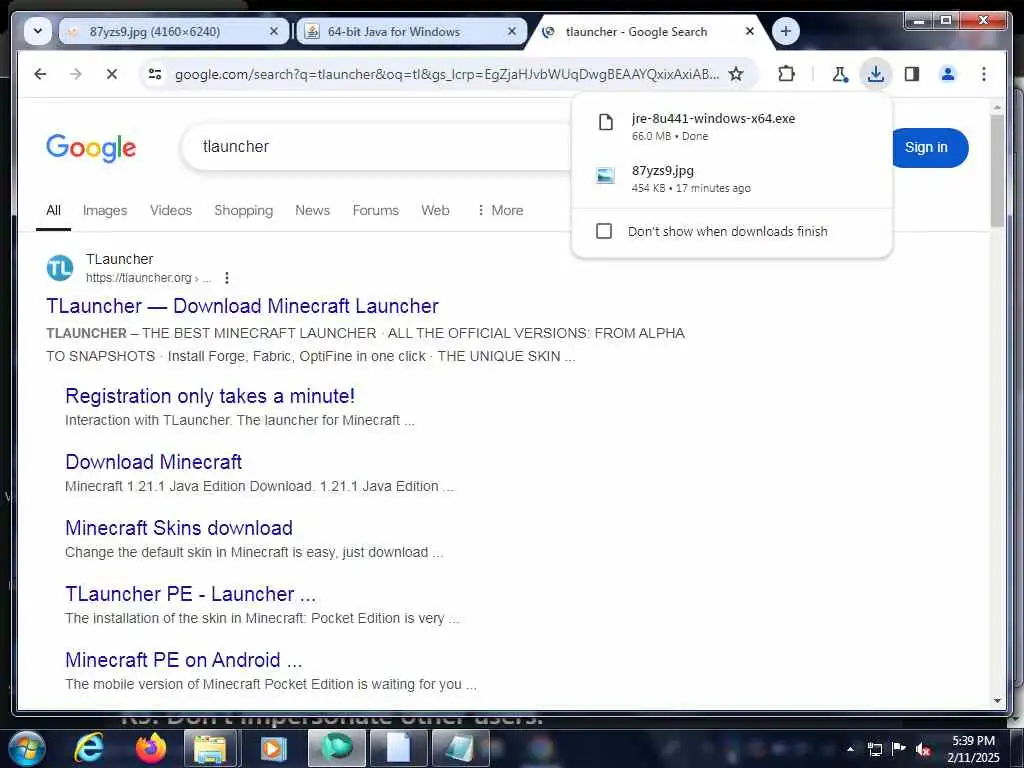Open TLauncher — Download Minecraft Launcher link

[242, 306]
